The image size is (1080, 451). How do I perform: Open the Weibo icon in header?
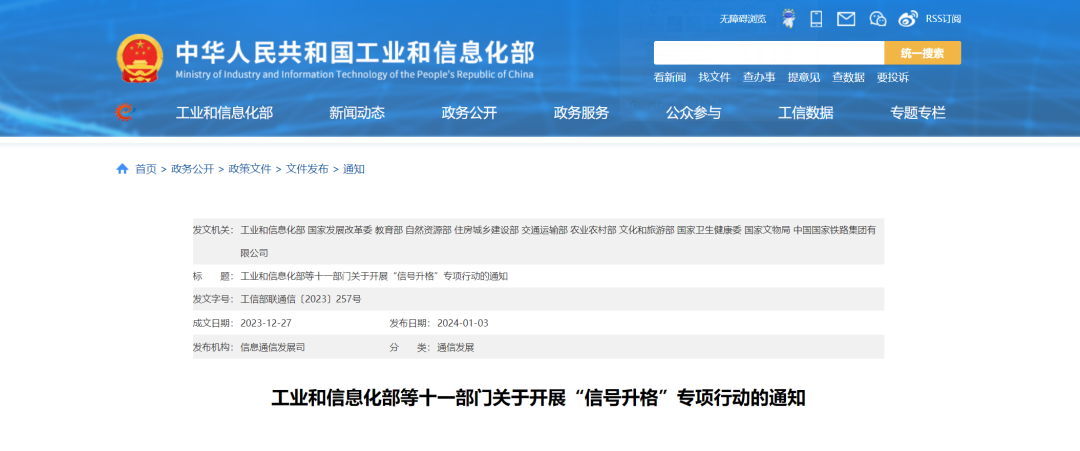point(907,18)
